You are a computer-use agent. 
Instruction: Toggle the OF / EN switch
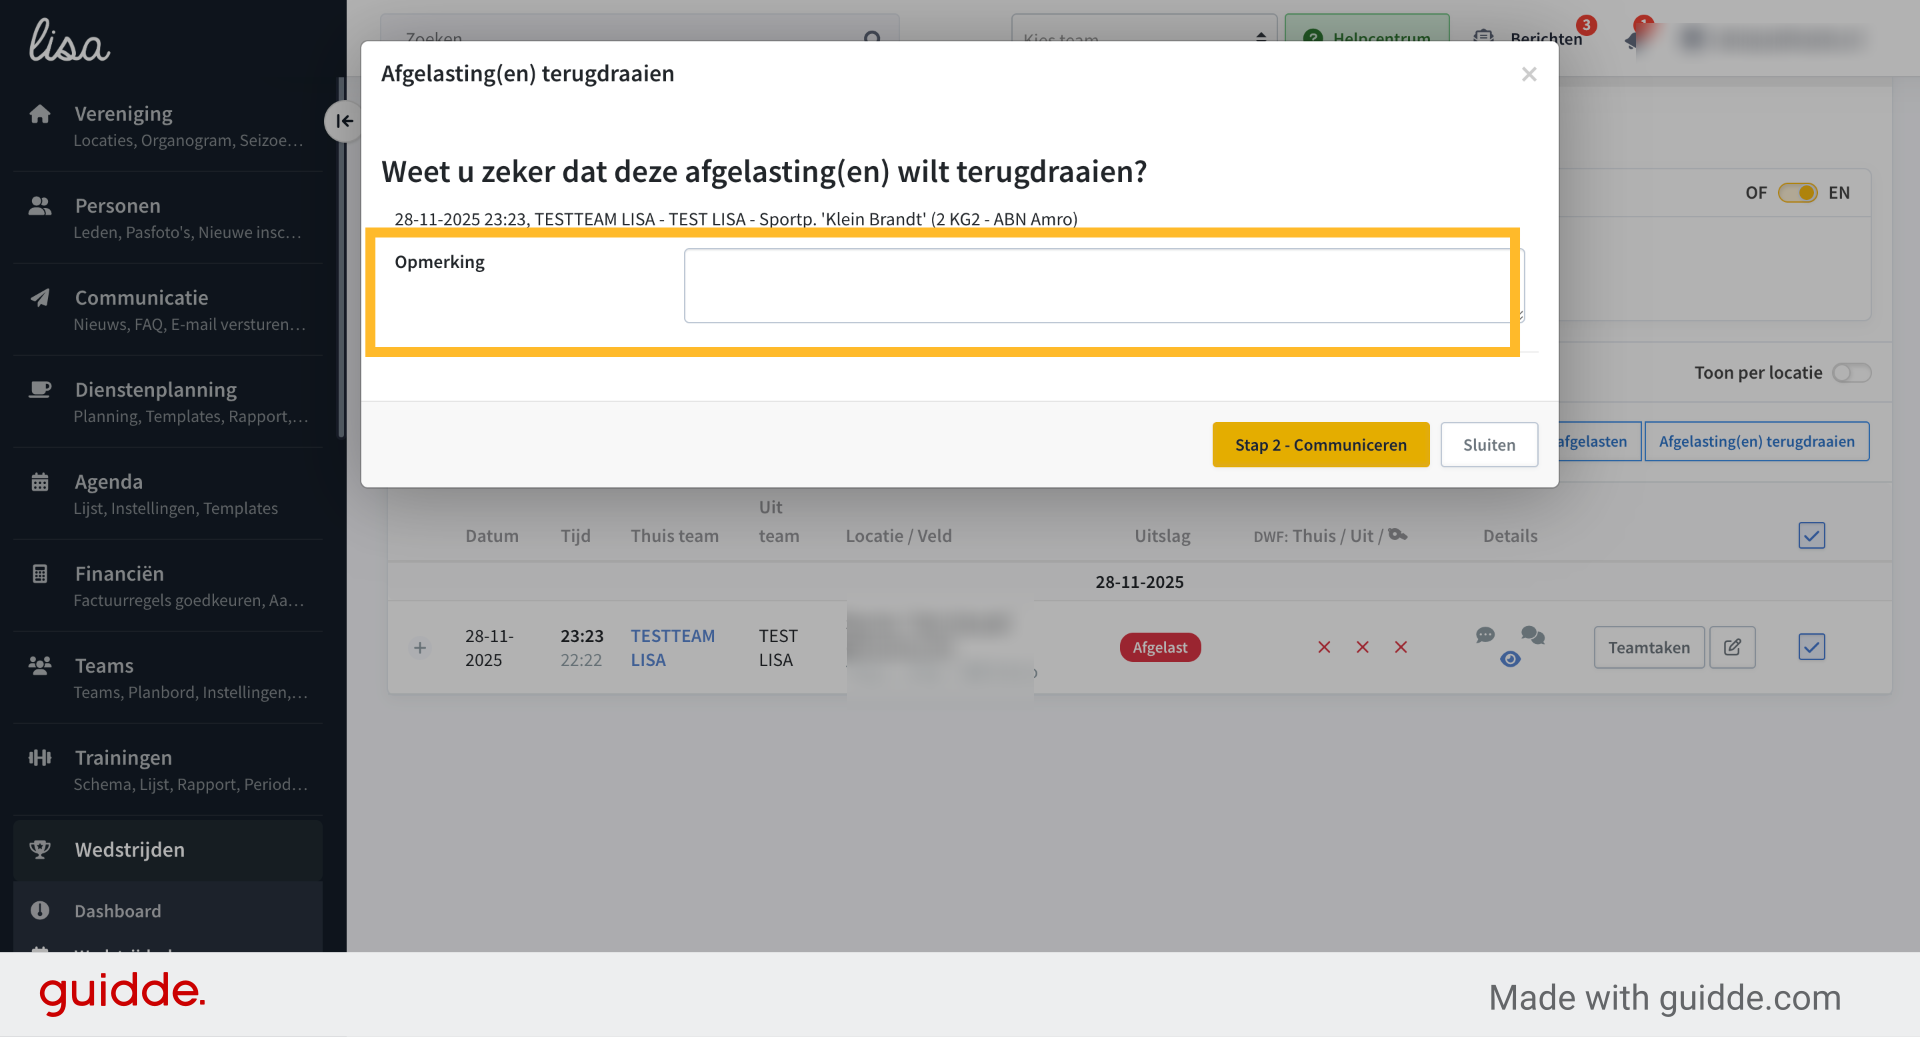(x=1797, y=193)
